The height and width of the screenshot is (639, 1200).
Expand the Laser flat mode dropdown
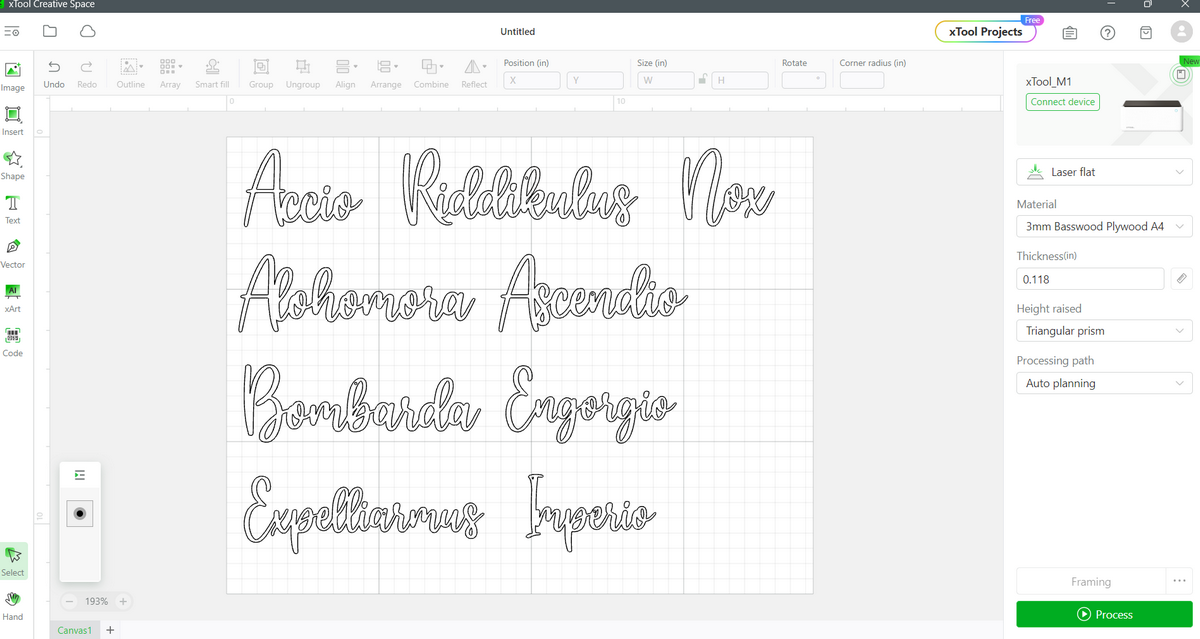1104,172
